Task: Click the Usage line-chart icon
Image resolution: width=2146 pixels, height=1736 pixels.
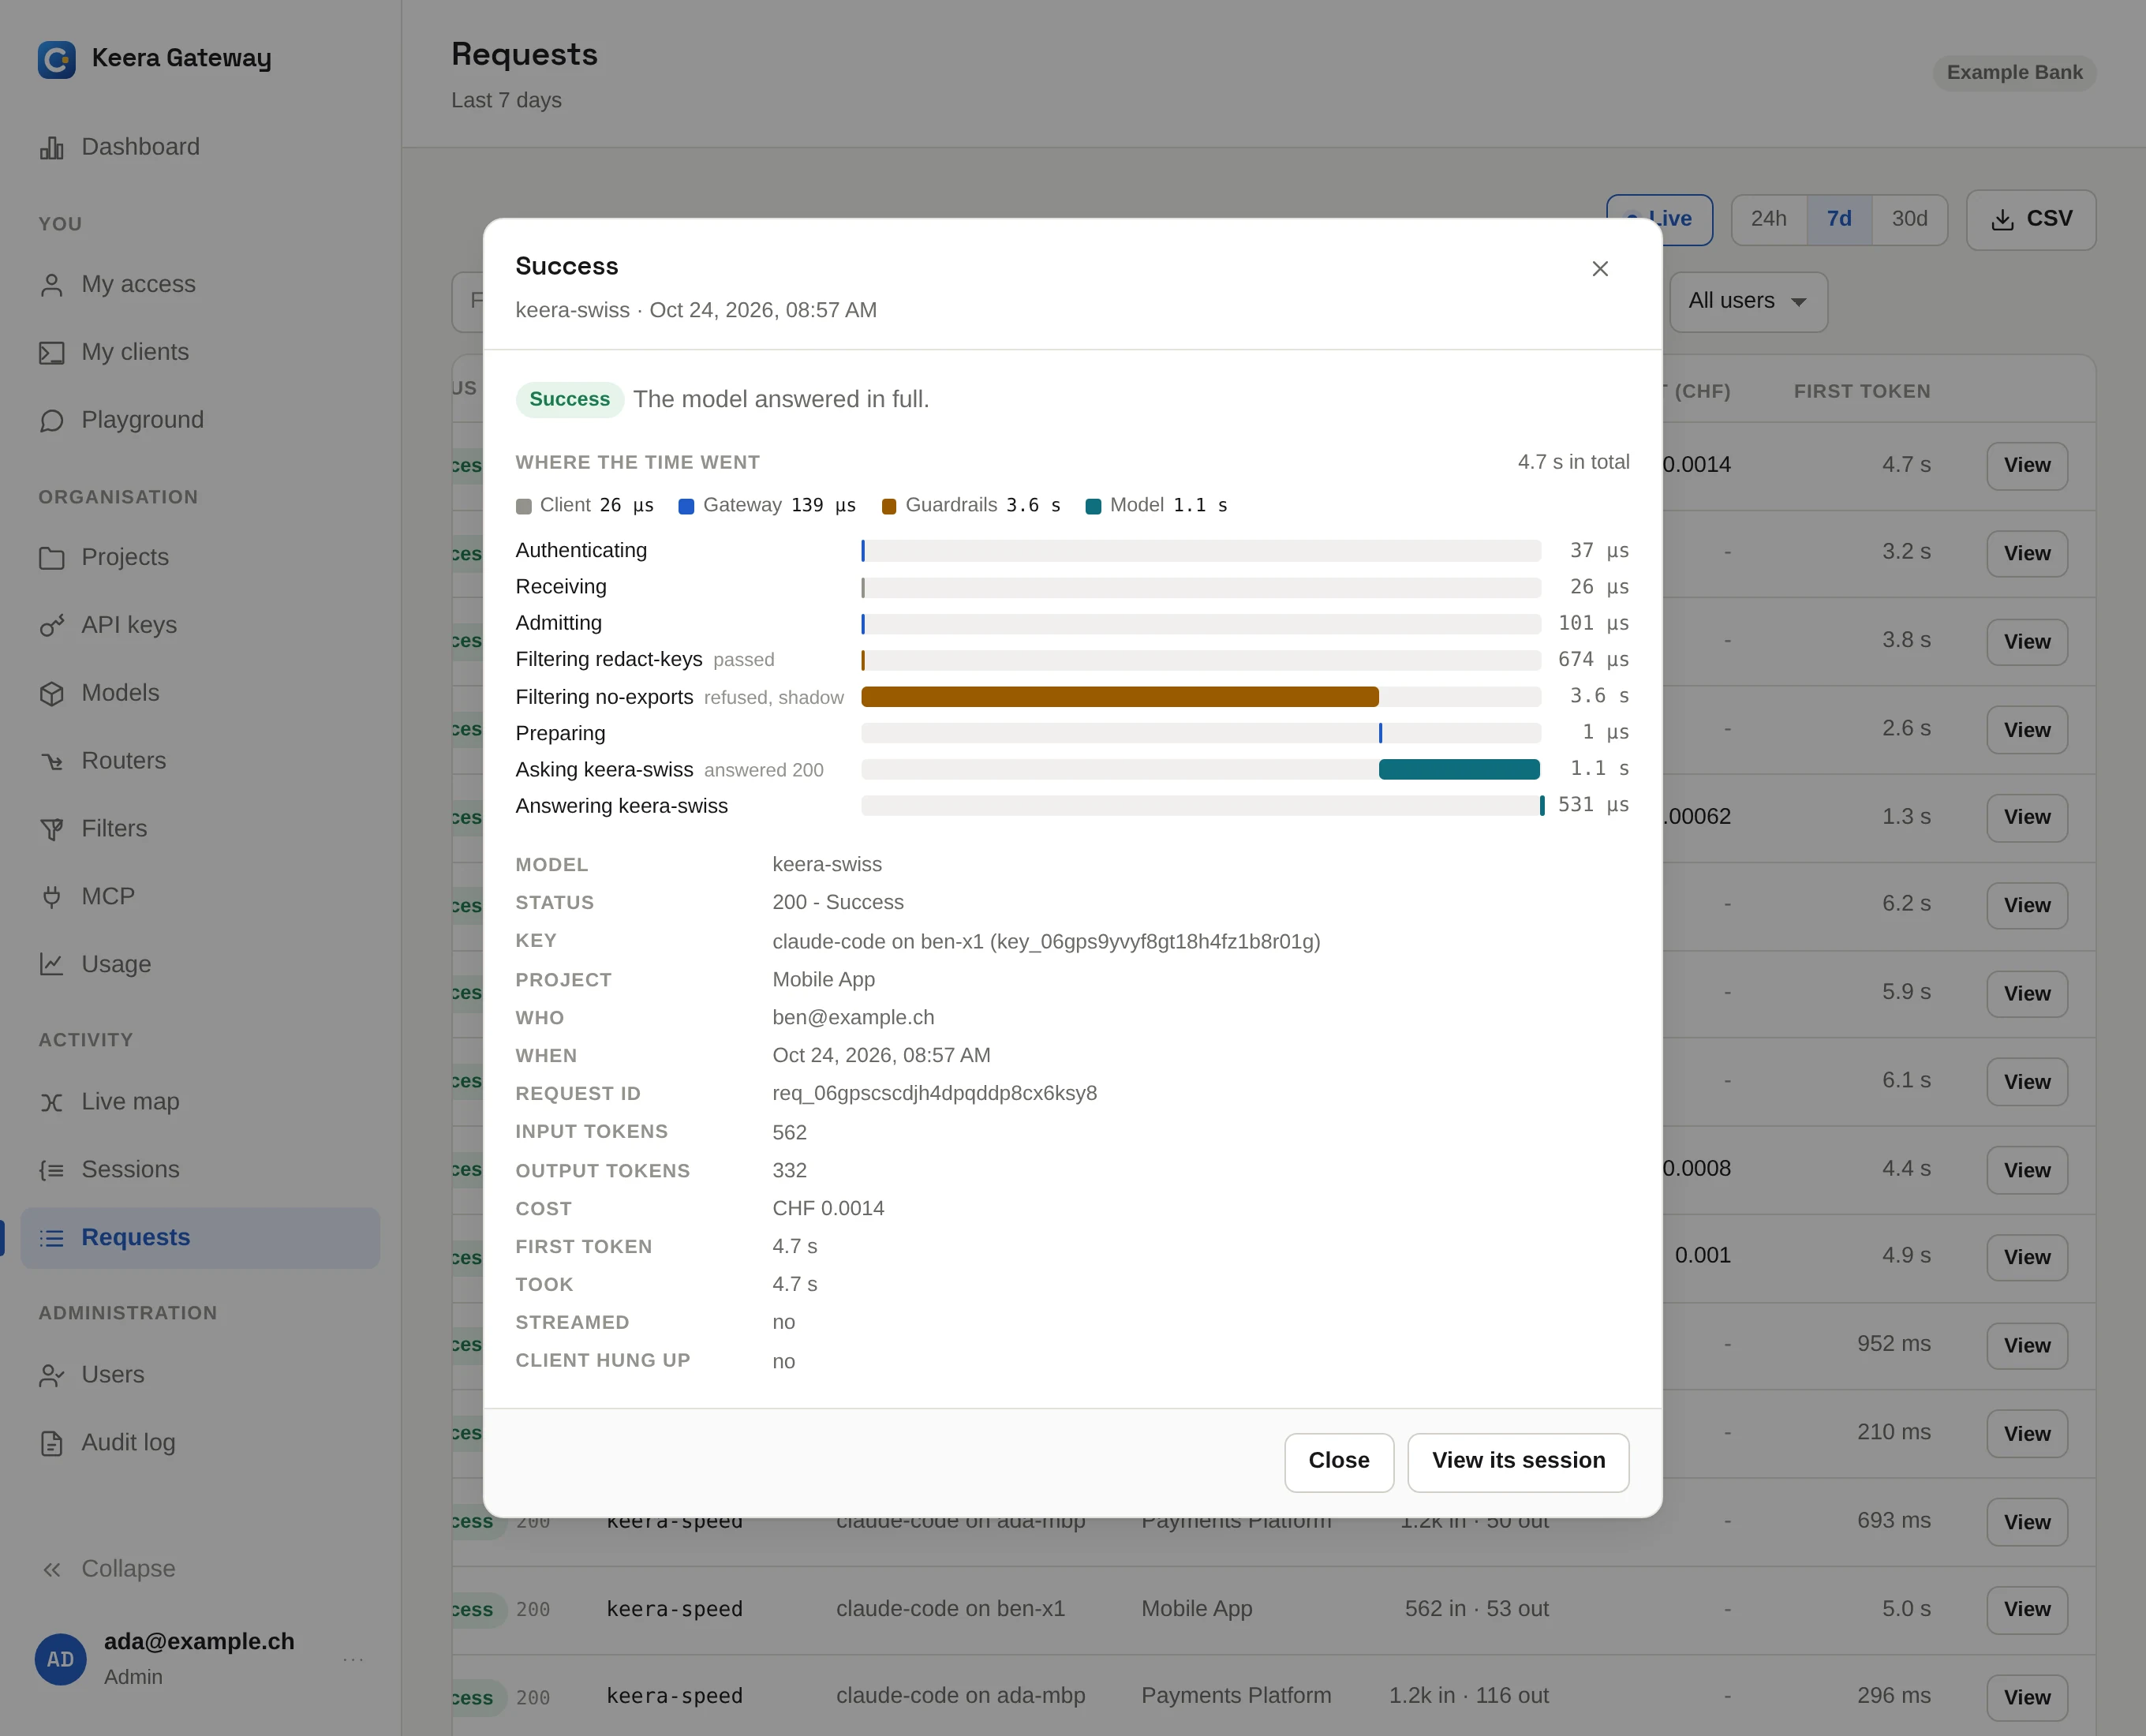Action: pyautogui.click(x=52, y=965)
